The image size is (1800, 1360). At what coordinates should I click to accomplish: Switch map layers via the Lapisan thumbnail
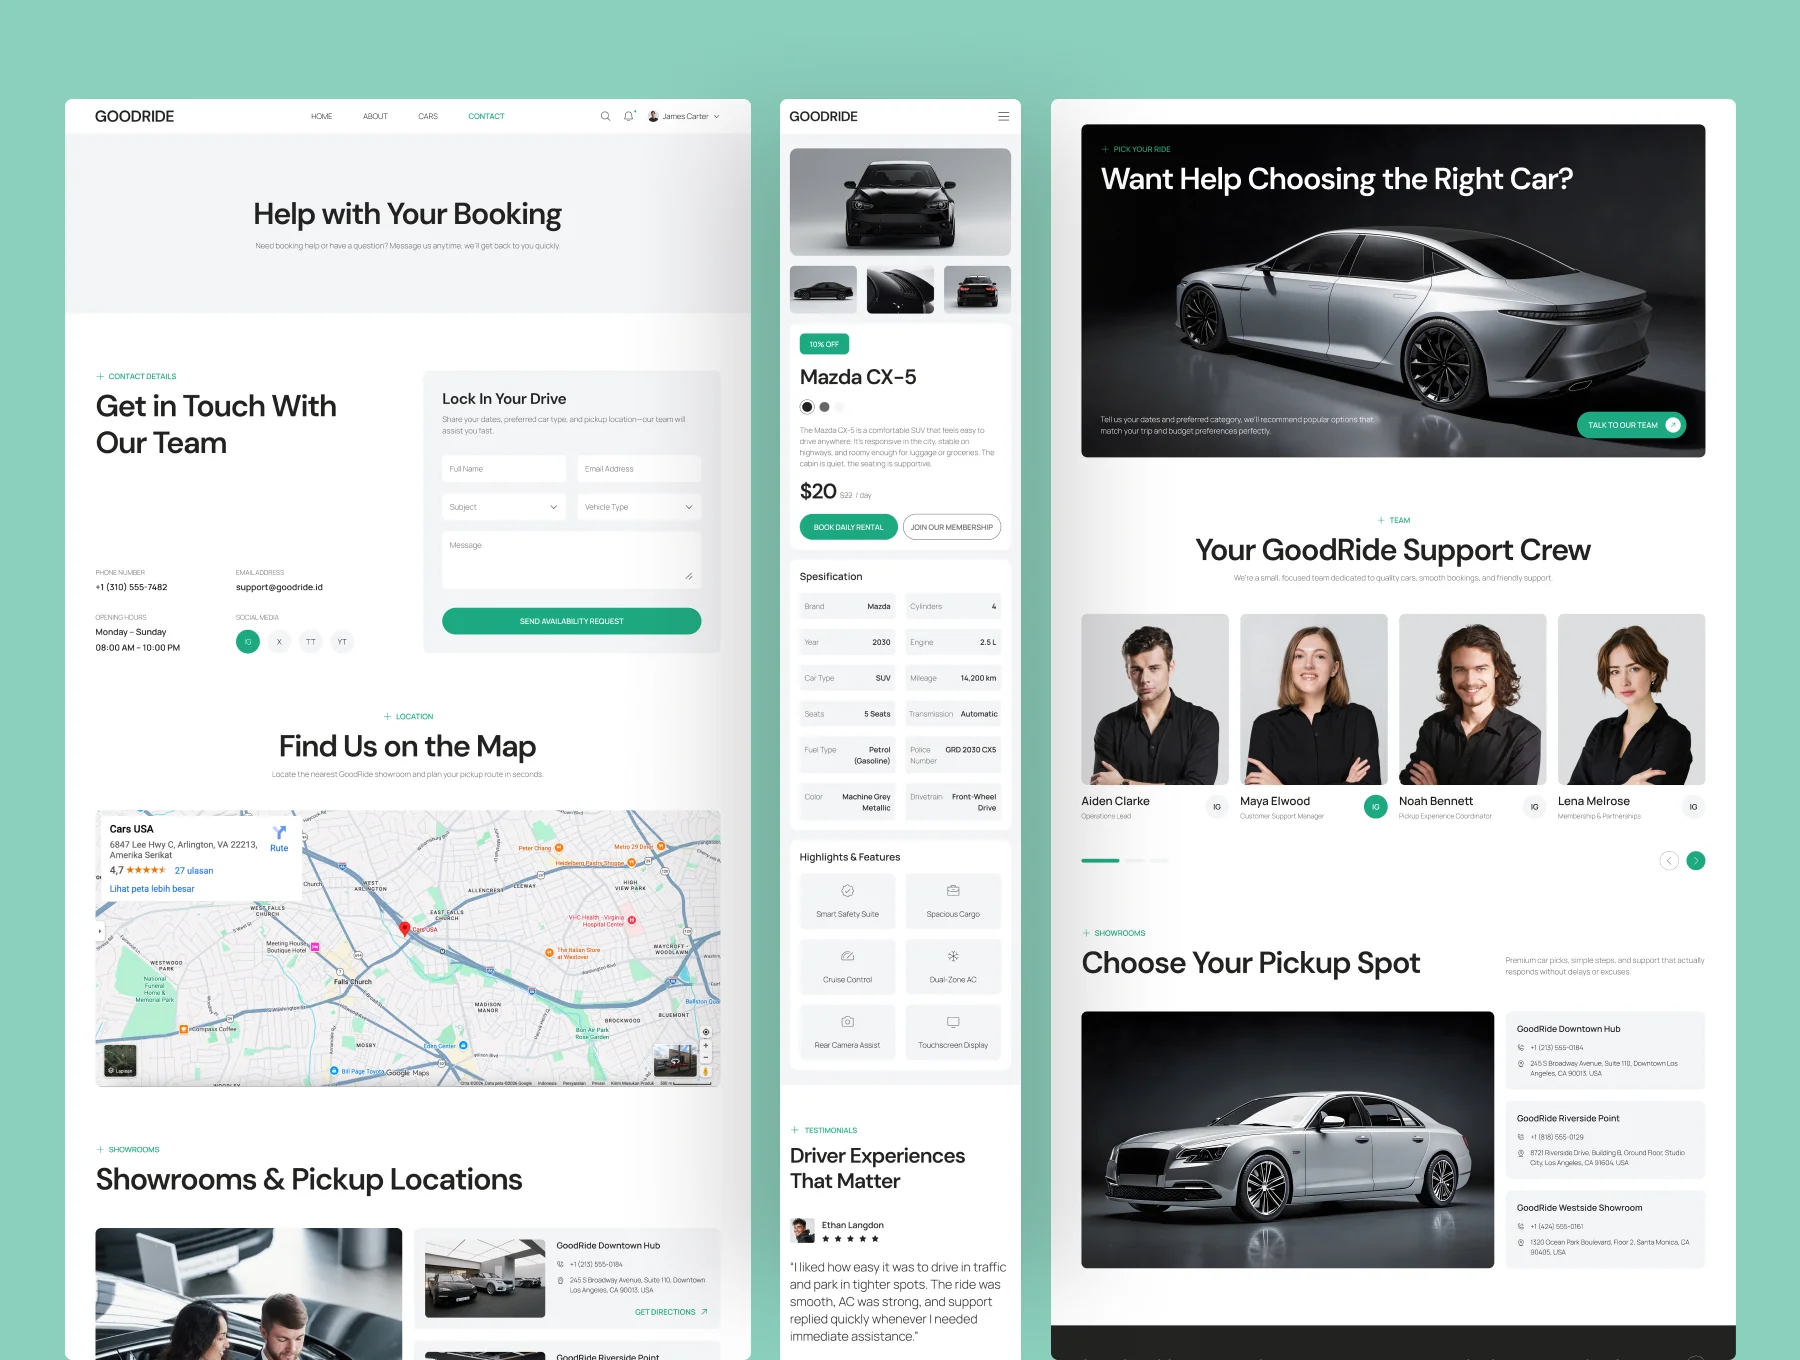coord(120,1061)
